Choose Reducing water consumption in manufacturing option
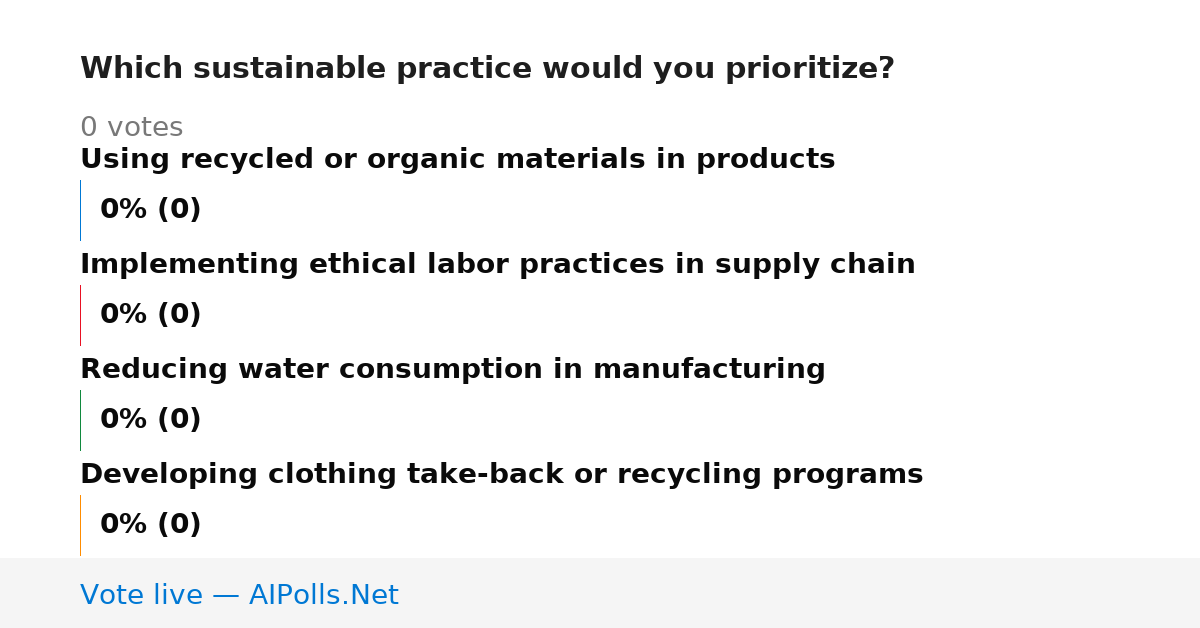The image size is (1200, 628). (x=452, y=370)
